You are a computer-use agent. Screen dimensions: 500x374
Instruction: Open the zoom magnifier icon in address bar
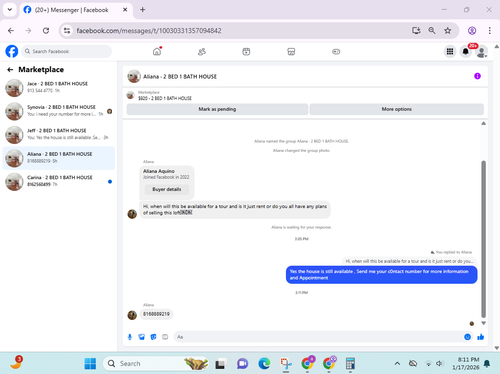[x=432, y=31]
